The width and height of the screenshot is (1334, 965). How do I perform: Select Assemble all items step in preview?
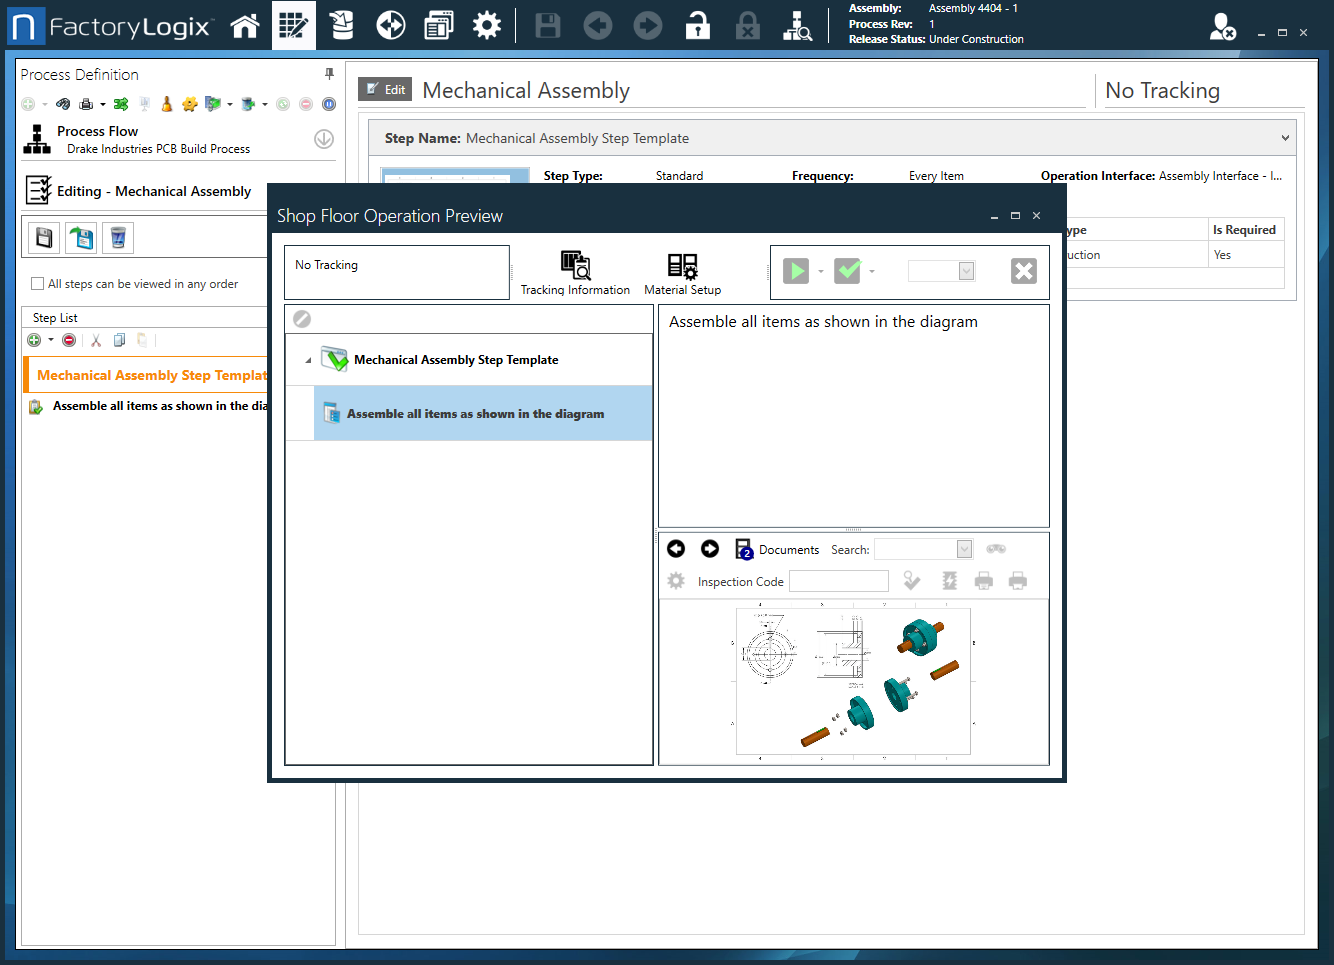(x=475, y=414)
